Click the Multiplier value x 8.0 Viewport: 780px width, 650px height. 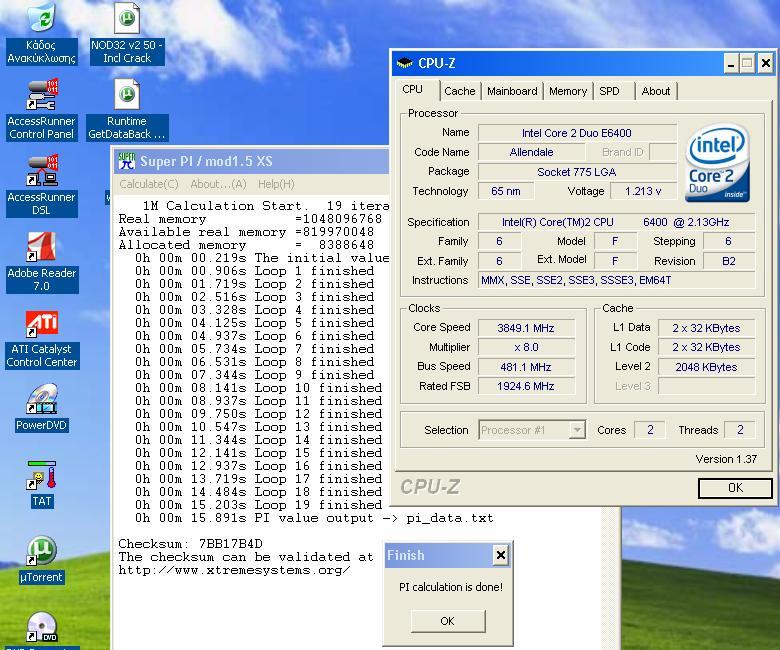tap(526, 347)
